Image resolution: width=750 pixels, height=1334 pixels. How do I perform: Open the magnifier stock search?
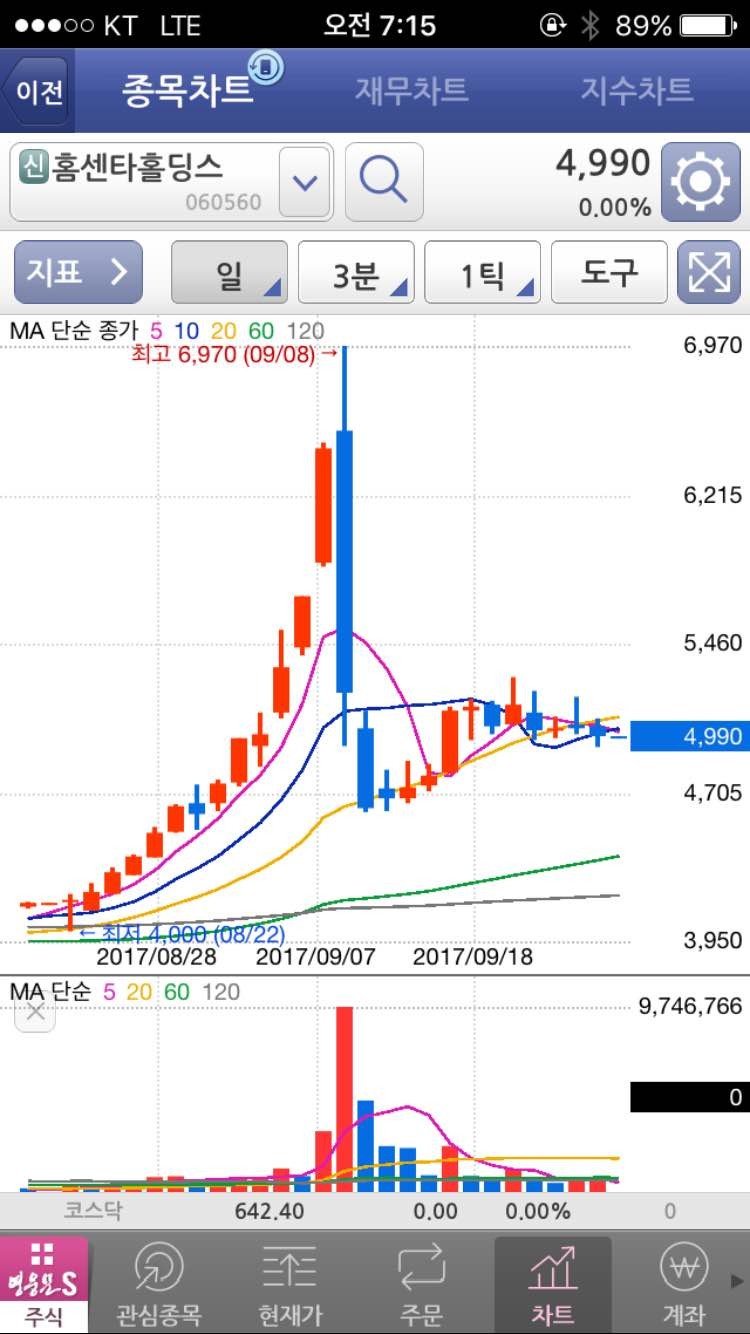pyautogui.click(x=384, y=181)
